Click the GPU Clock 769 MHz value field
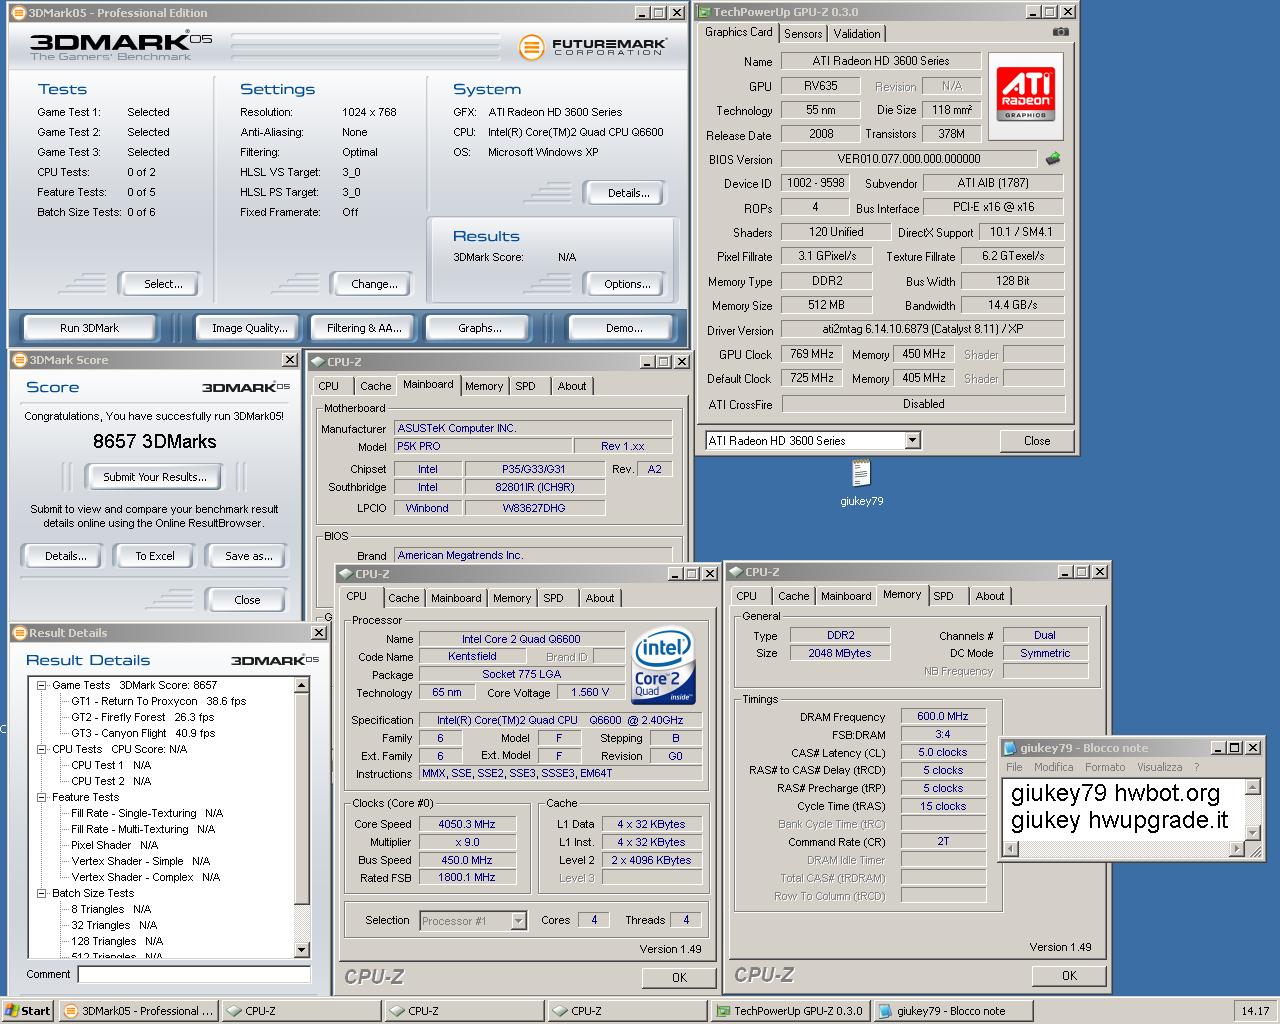This screenshot has width=1280, height=1024. [812, 354]
